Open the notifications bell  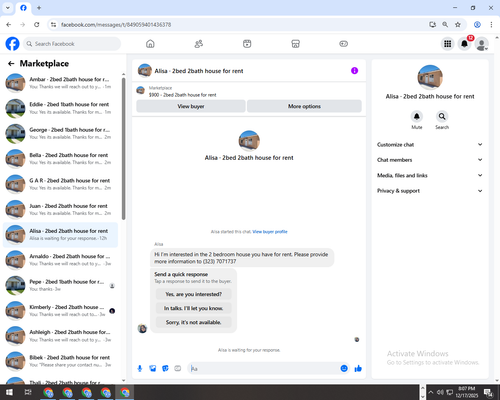[x=464, y=44]
